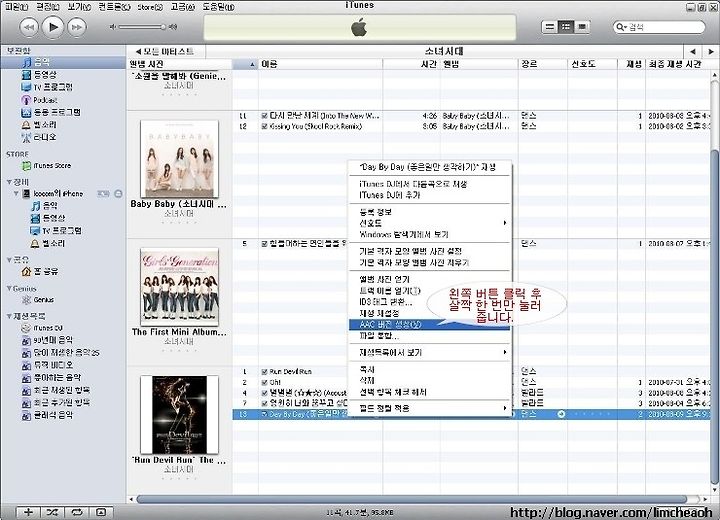Click the next track fast-forward button
Image resolution: width=720 pixels, height=520 pixels.
point(77,27)
